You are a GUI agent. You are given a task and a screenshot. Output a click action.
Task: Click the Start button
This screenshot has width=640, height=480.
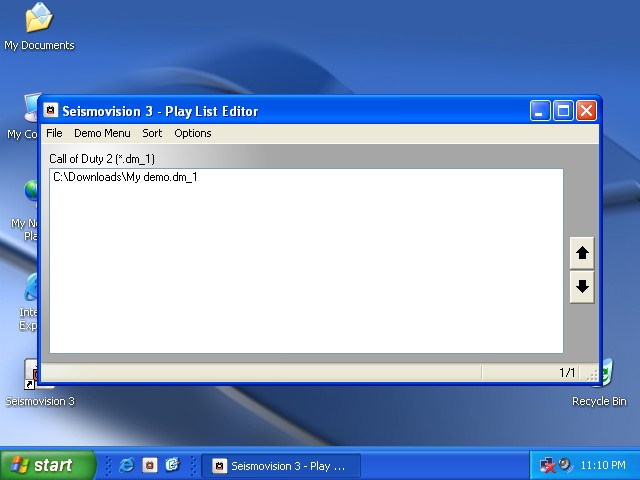[x=48, y=465]
